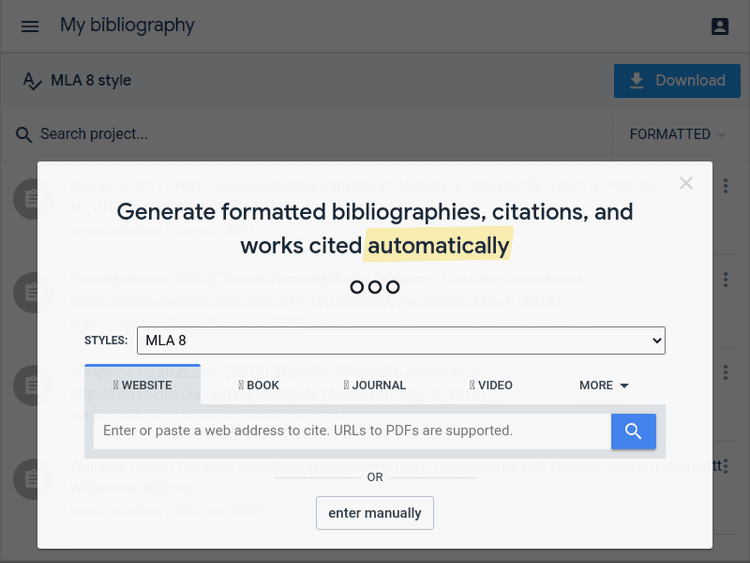750x563 pixels.
Task: Click the first citation clipboard icon
Action: pyautogui.click(x=31, y=199)
